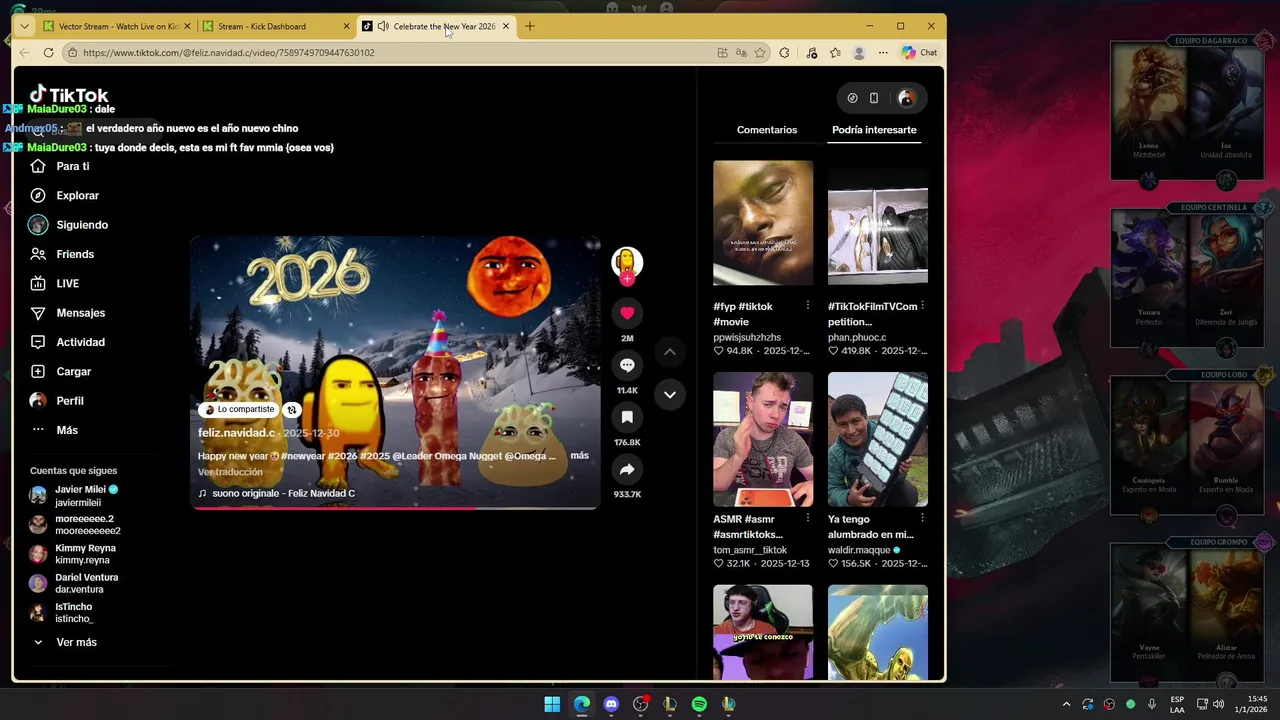Image resolution: width=1280 pixels, height=720 pixels.
Task: Share the video via arrow icon
Action: point(627,469)
